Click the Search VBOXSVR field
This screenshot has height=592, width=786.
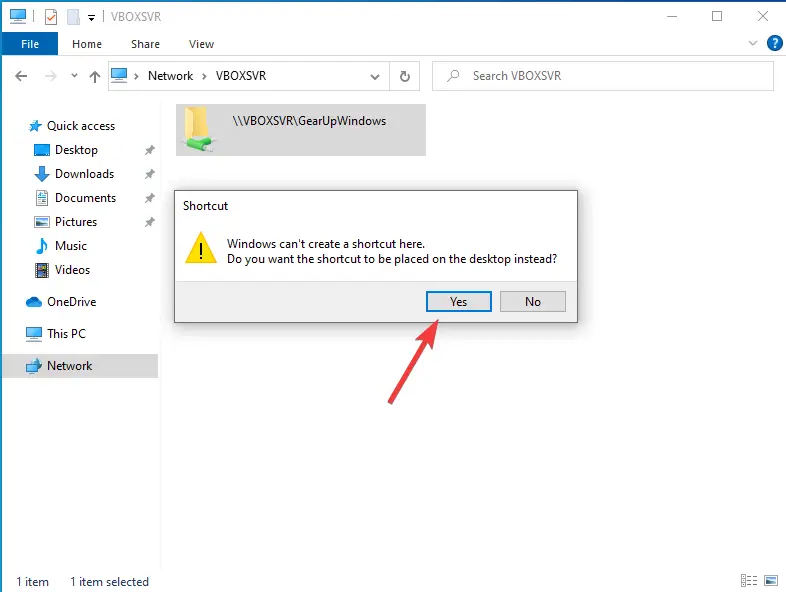point(603,76)
